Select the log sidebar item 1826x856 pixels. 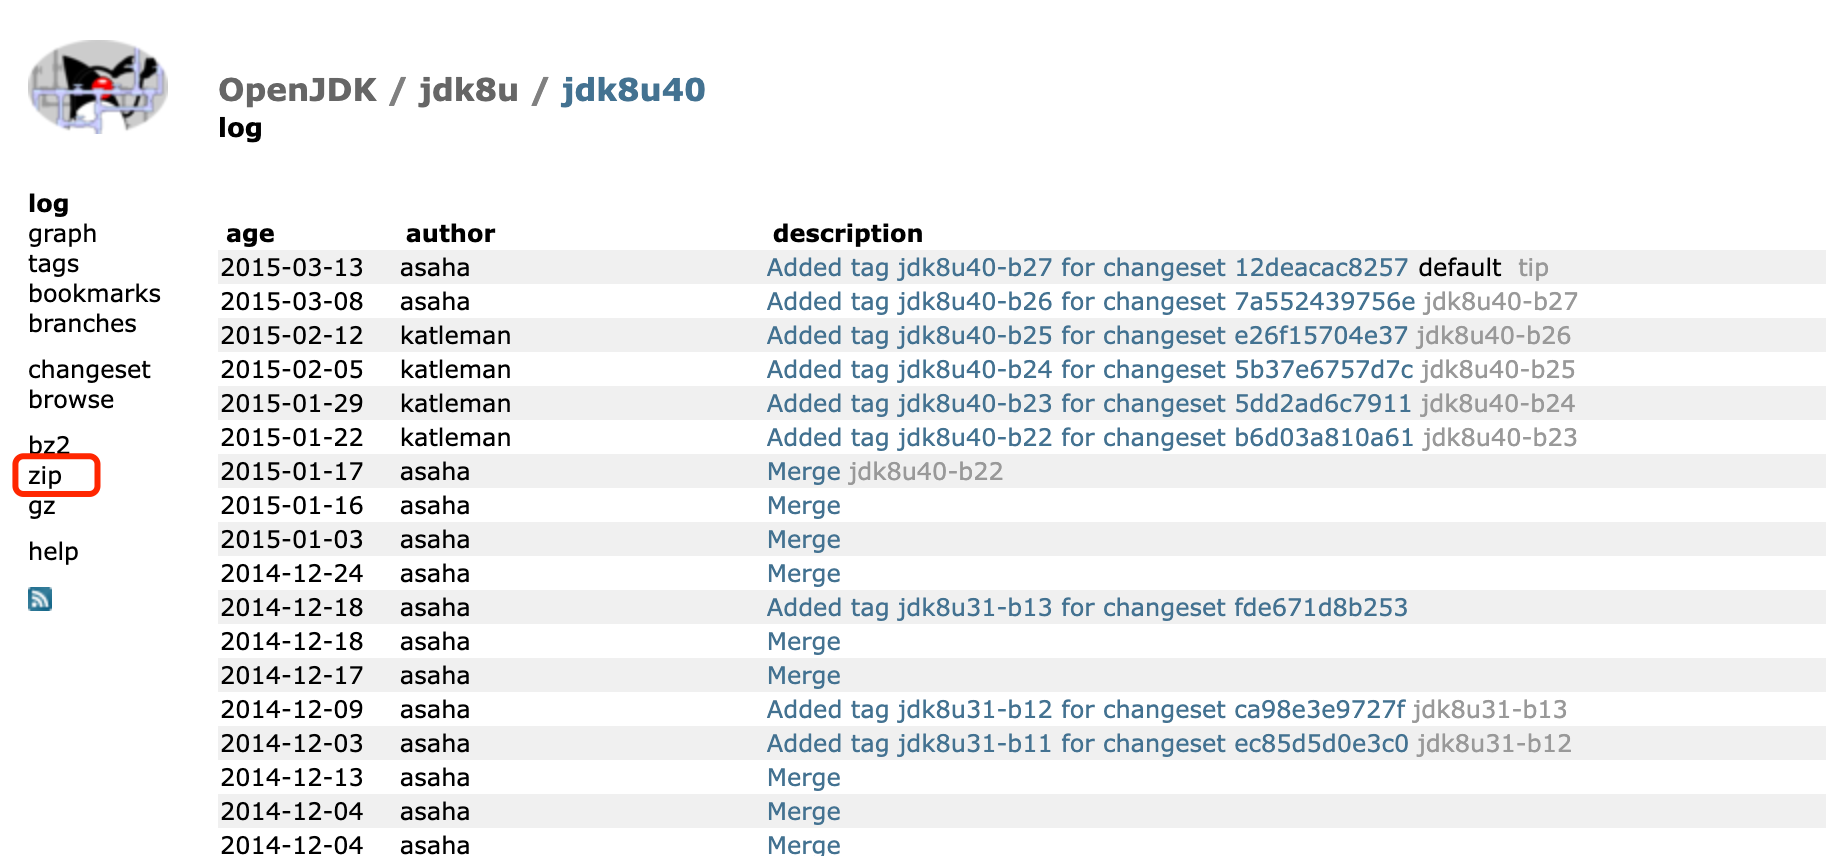point(48,204)
